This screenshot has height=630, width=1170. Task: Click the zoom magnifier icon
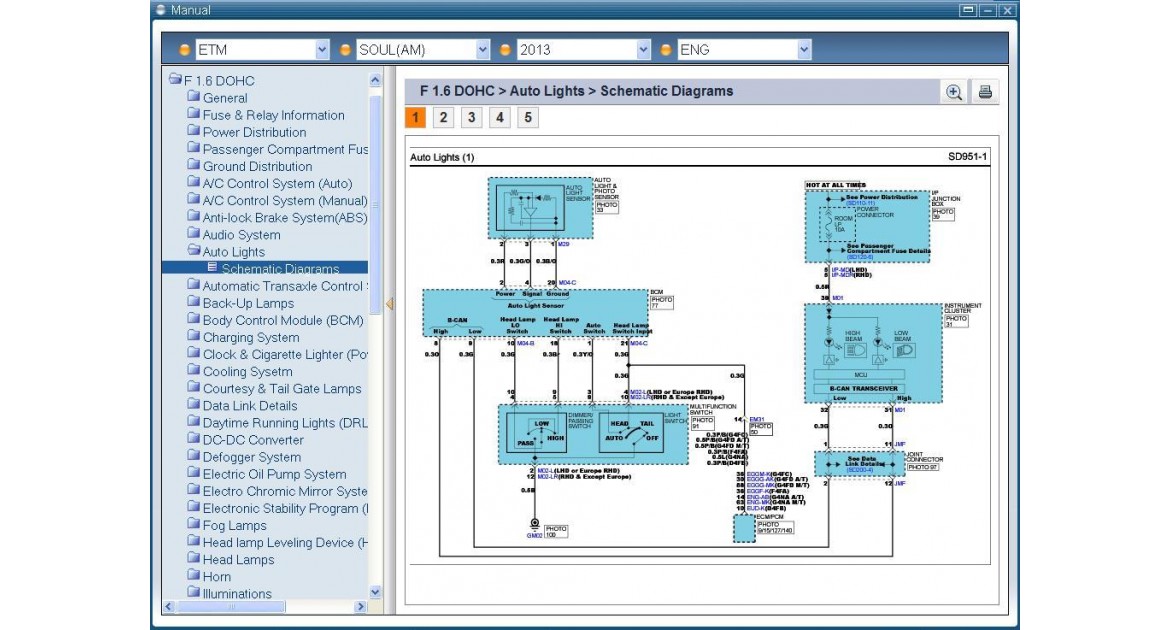click(954, 92)
